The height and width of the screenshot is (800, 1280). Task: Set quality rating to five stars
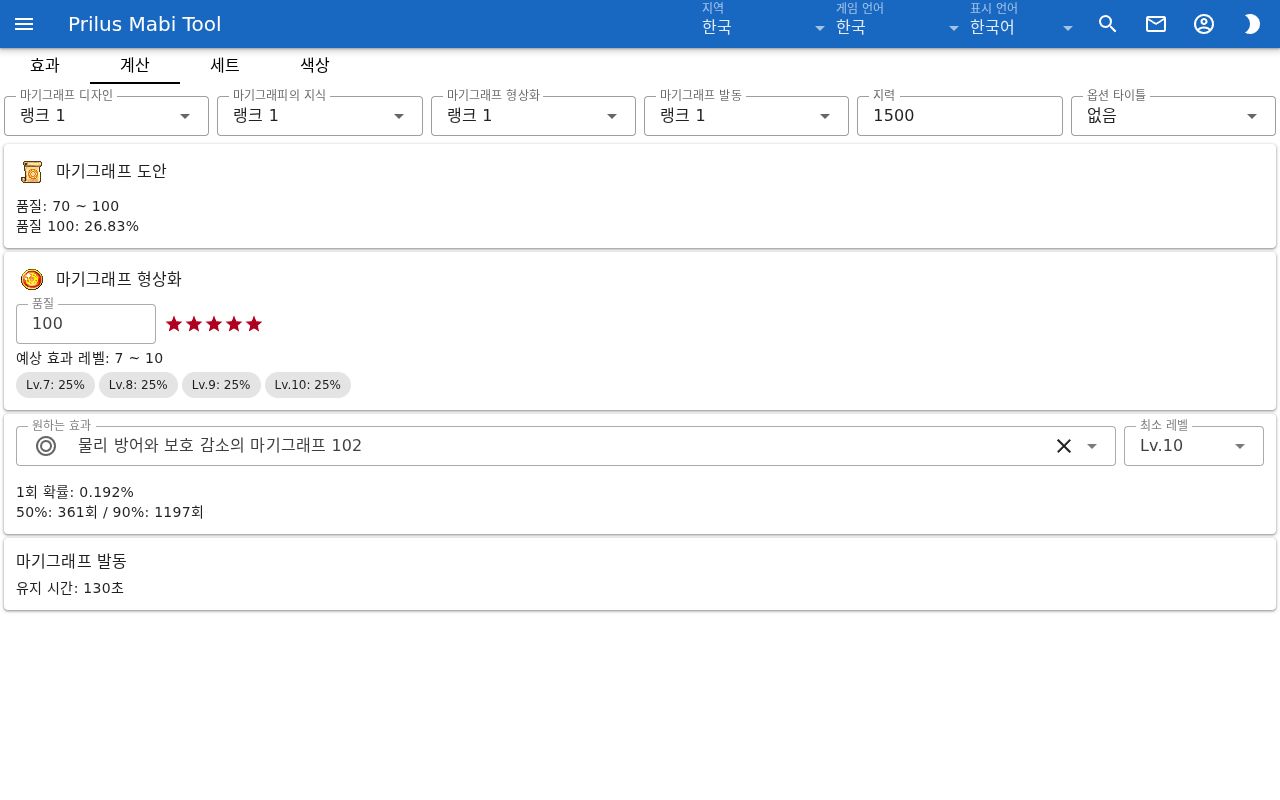[254, 324]
